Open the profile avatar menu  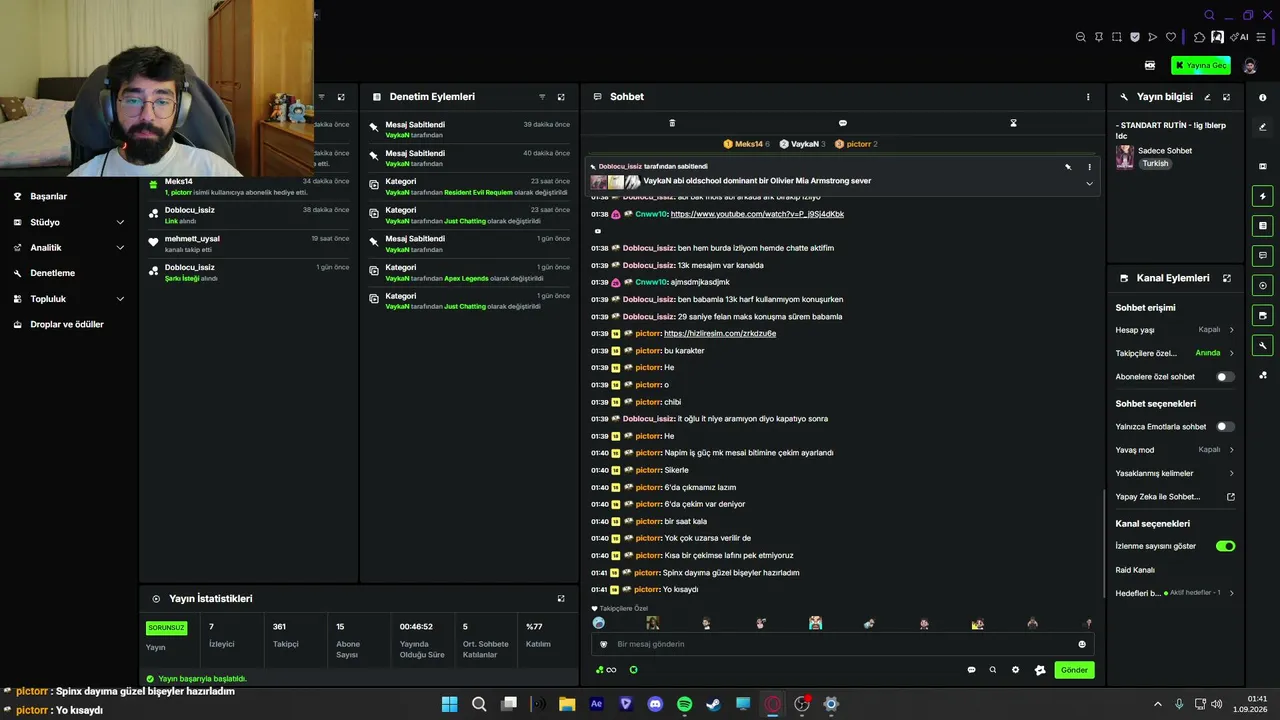click(1250, 65)
